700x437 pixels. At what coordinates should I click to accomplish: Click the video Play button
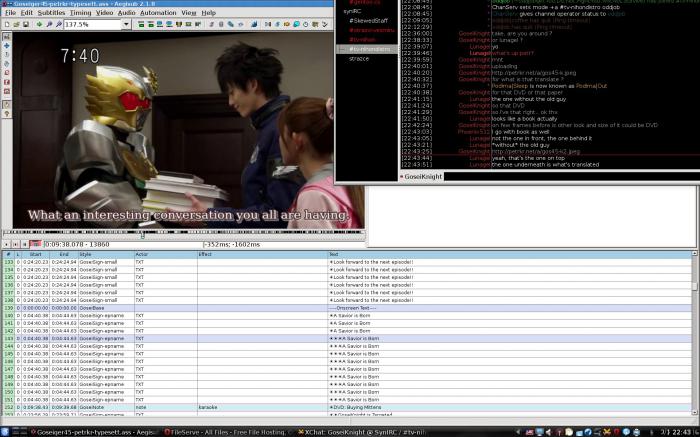(x=6, y=244)
